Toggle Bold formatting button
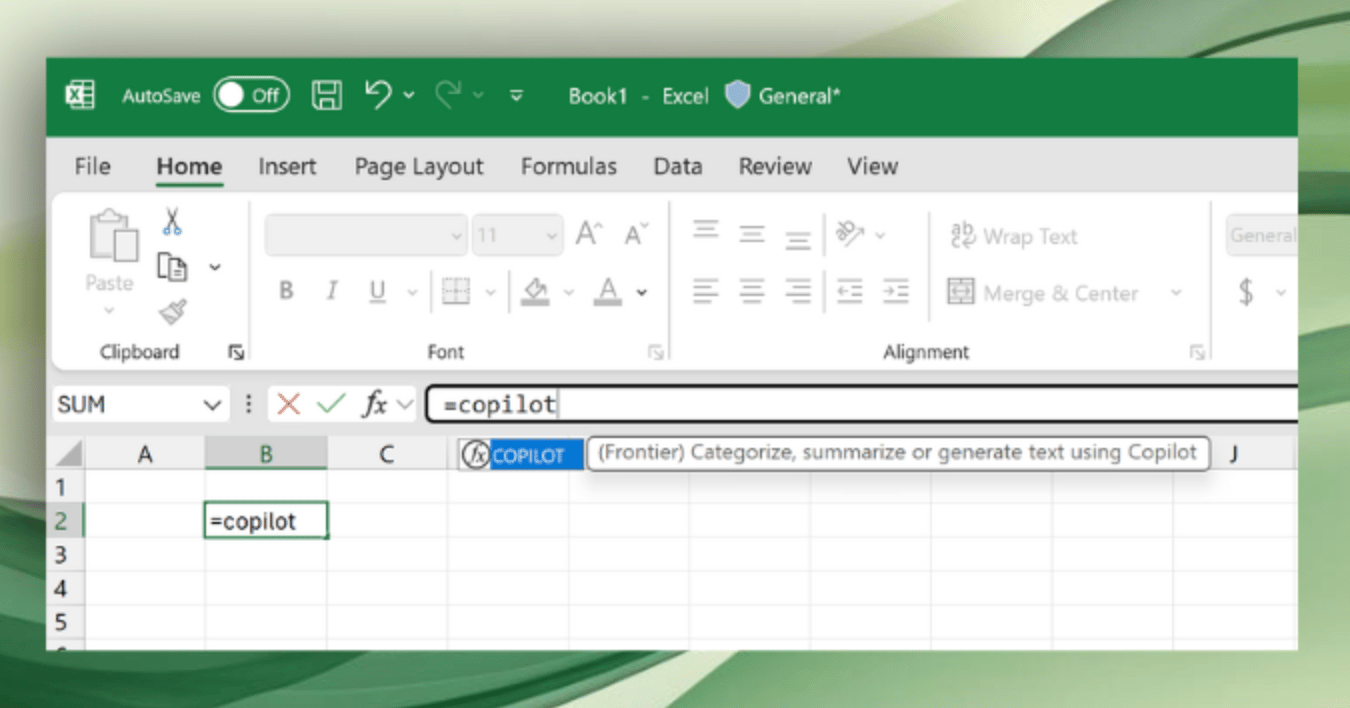This screenshot has width=1350, height=708. pyautogui.click(x=286, y=292)
